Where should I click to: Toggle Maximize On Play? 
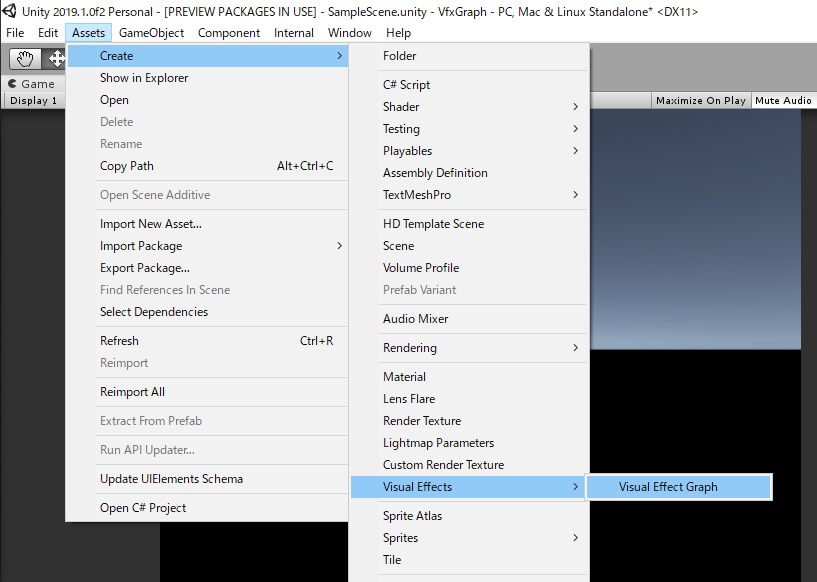click(700, 101)
